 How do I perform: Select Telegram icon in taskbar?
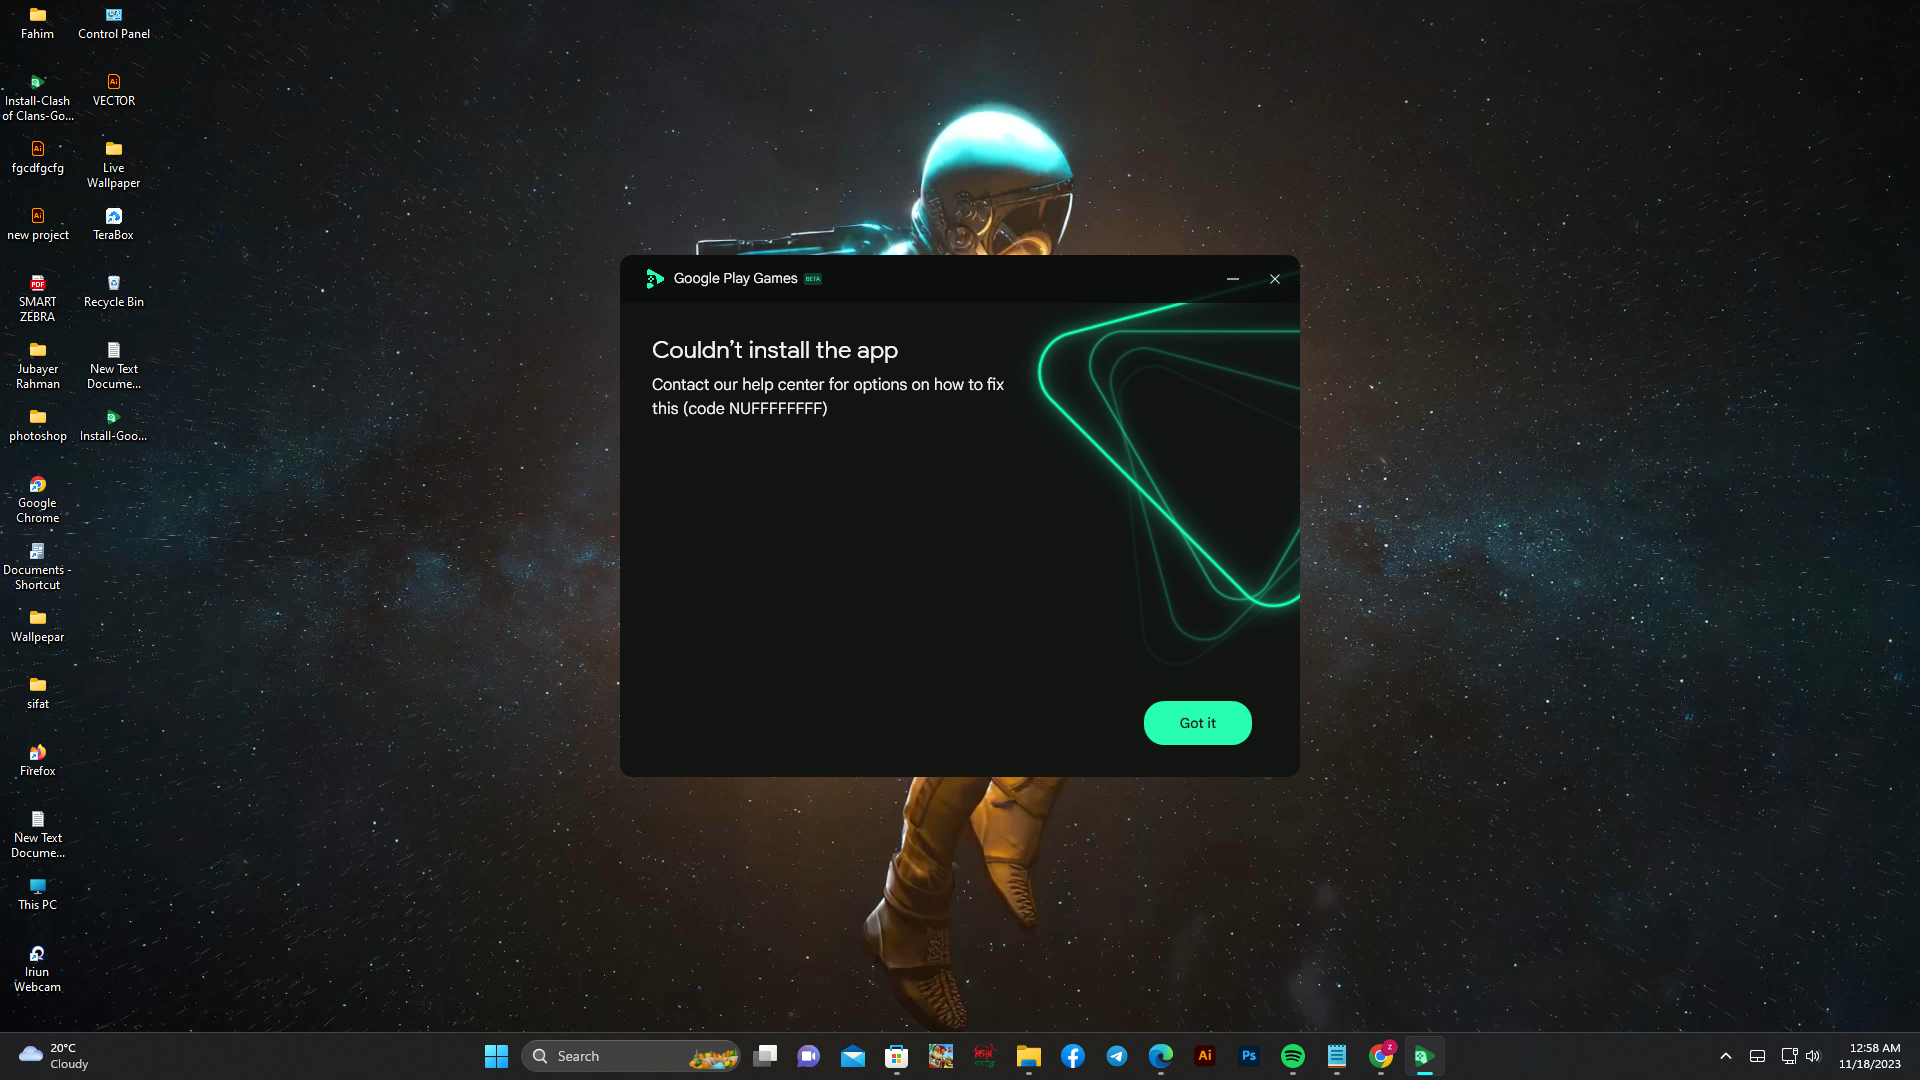pos(1117,1055)
